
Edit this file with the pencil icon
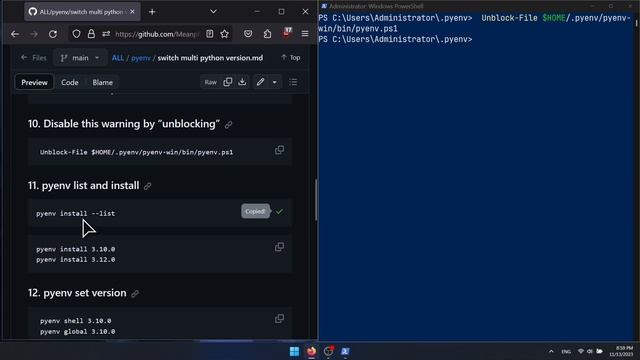click(x=260, y=82)
